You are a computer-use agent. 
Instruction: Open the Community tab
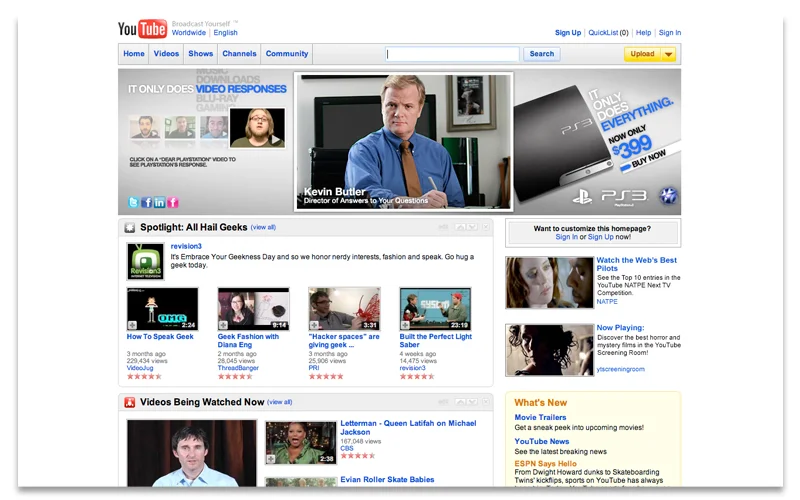(287, 54)
